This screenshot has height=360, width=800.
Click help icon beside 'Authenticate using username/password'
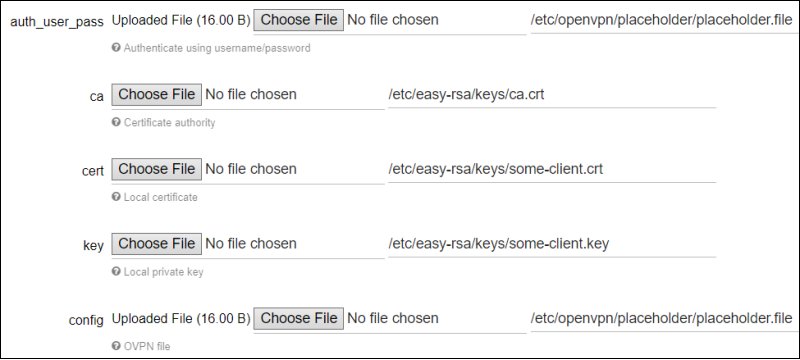[x=116, y=48]
